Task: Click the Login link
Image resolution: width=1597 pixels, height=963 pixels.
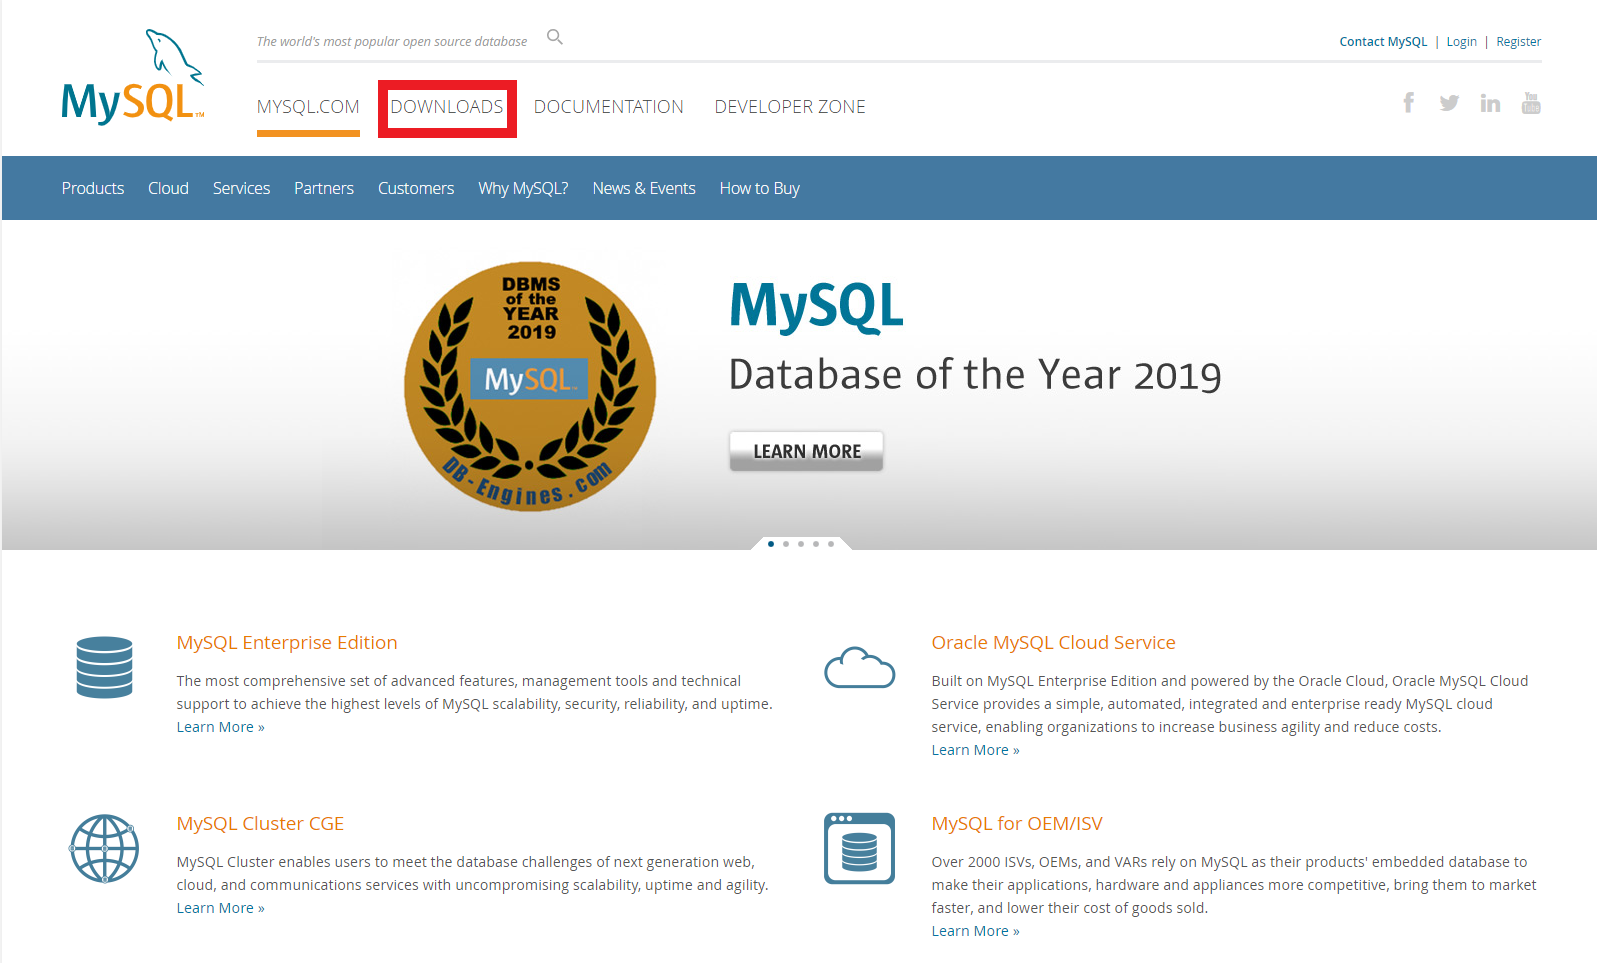Action: (1461, 42)
